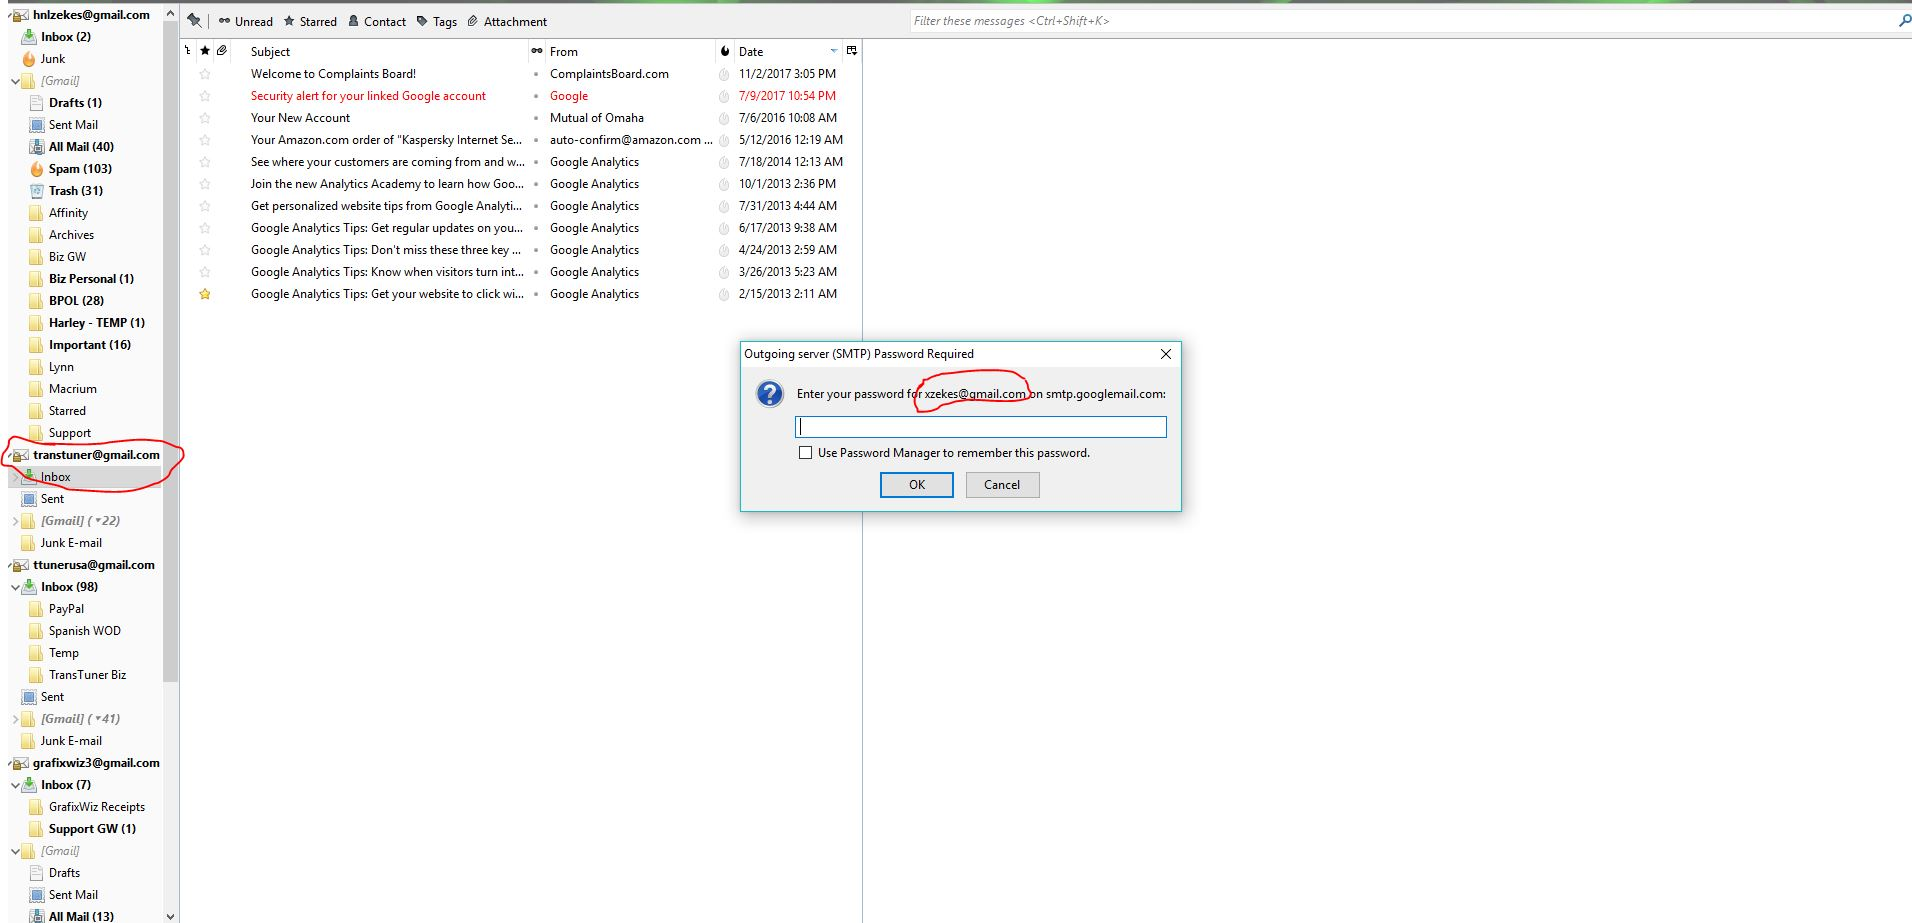The width and height of the screenshot is (1912, 923).
Task: Star the Welcome to Complaints Board! message
Action: click(x=205, y=74)
